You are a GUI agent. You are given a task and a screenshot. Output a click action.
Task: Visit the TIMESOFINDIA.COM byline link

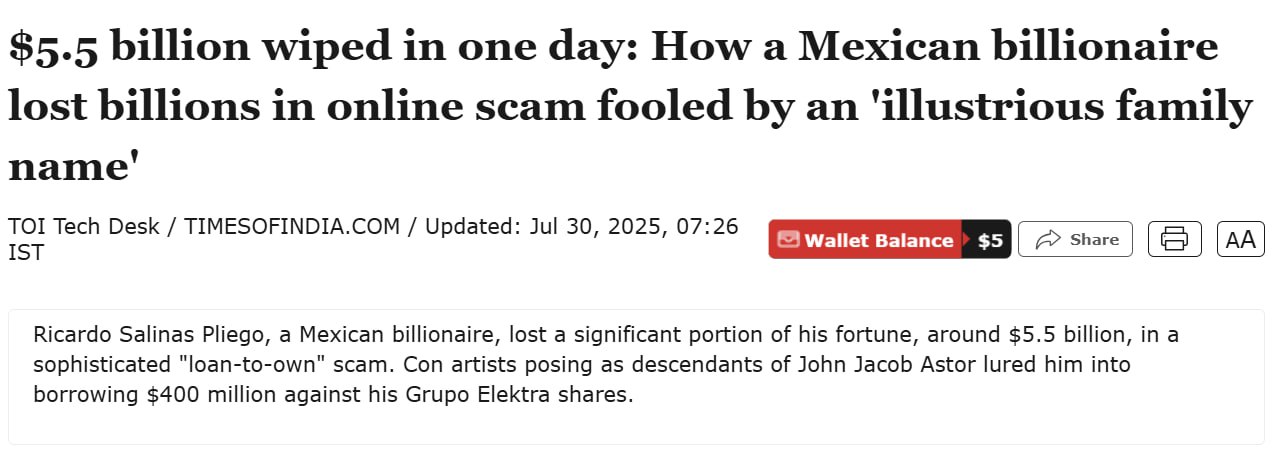pyautogui.click(x=292, y=226)
